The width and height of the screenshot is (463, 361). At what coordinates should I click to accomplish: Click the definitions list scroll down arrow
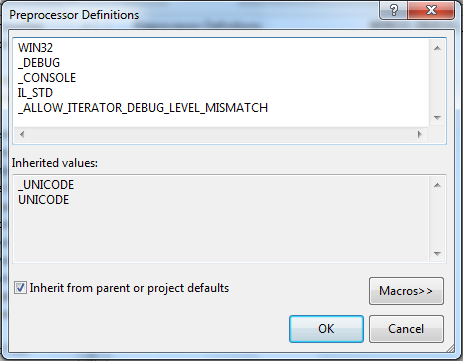click(437, 118)
